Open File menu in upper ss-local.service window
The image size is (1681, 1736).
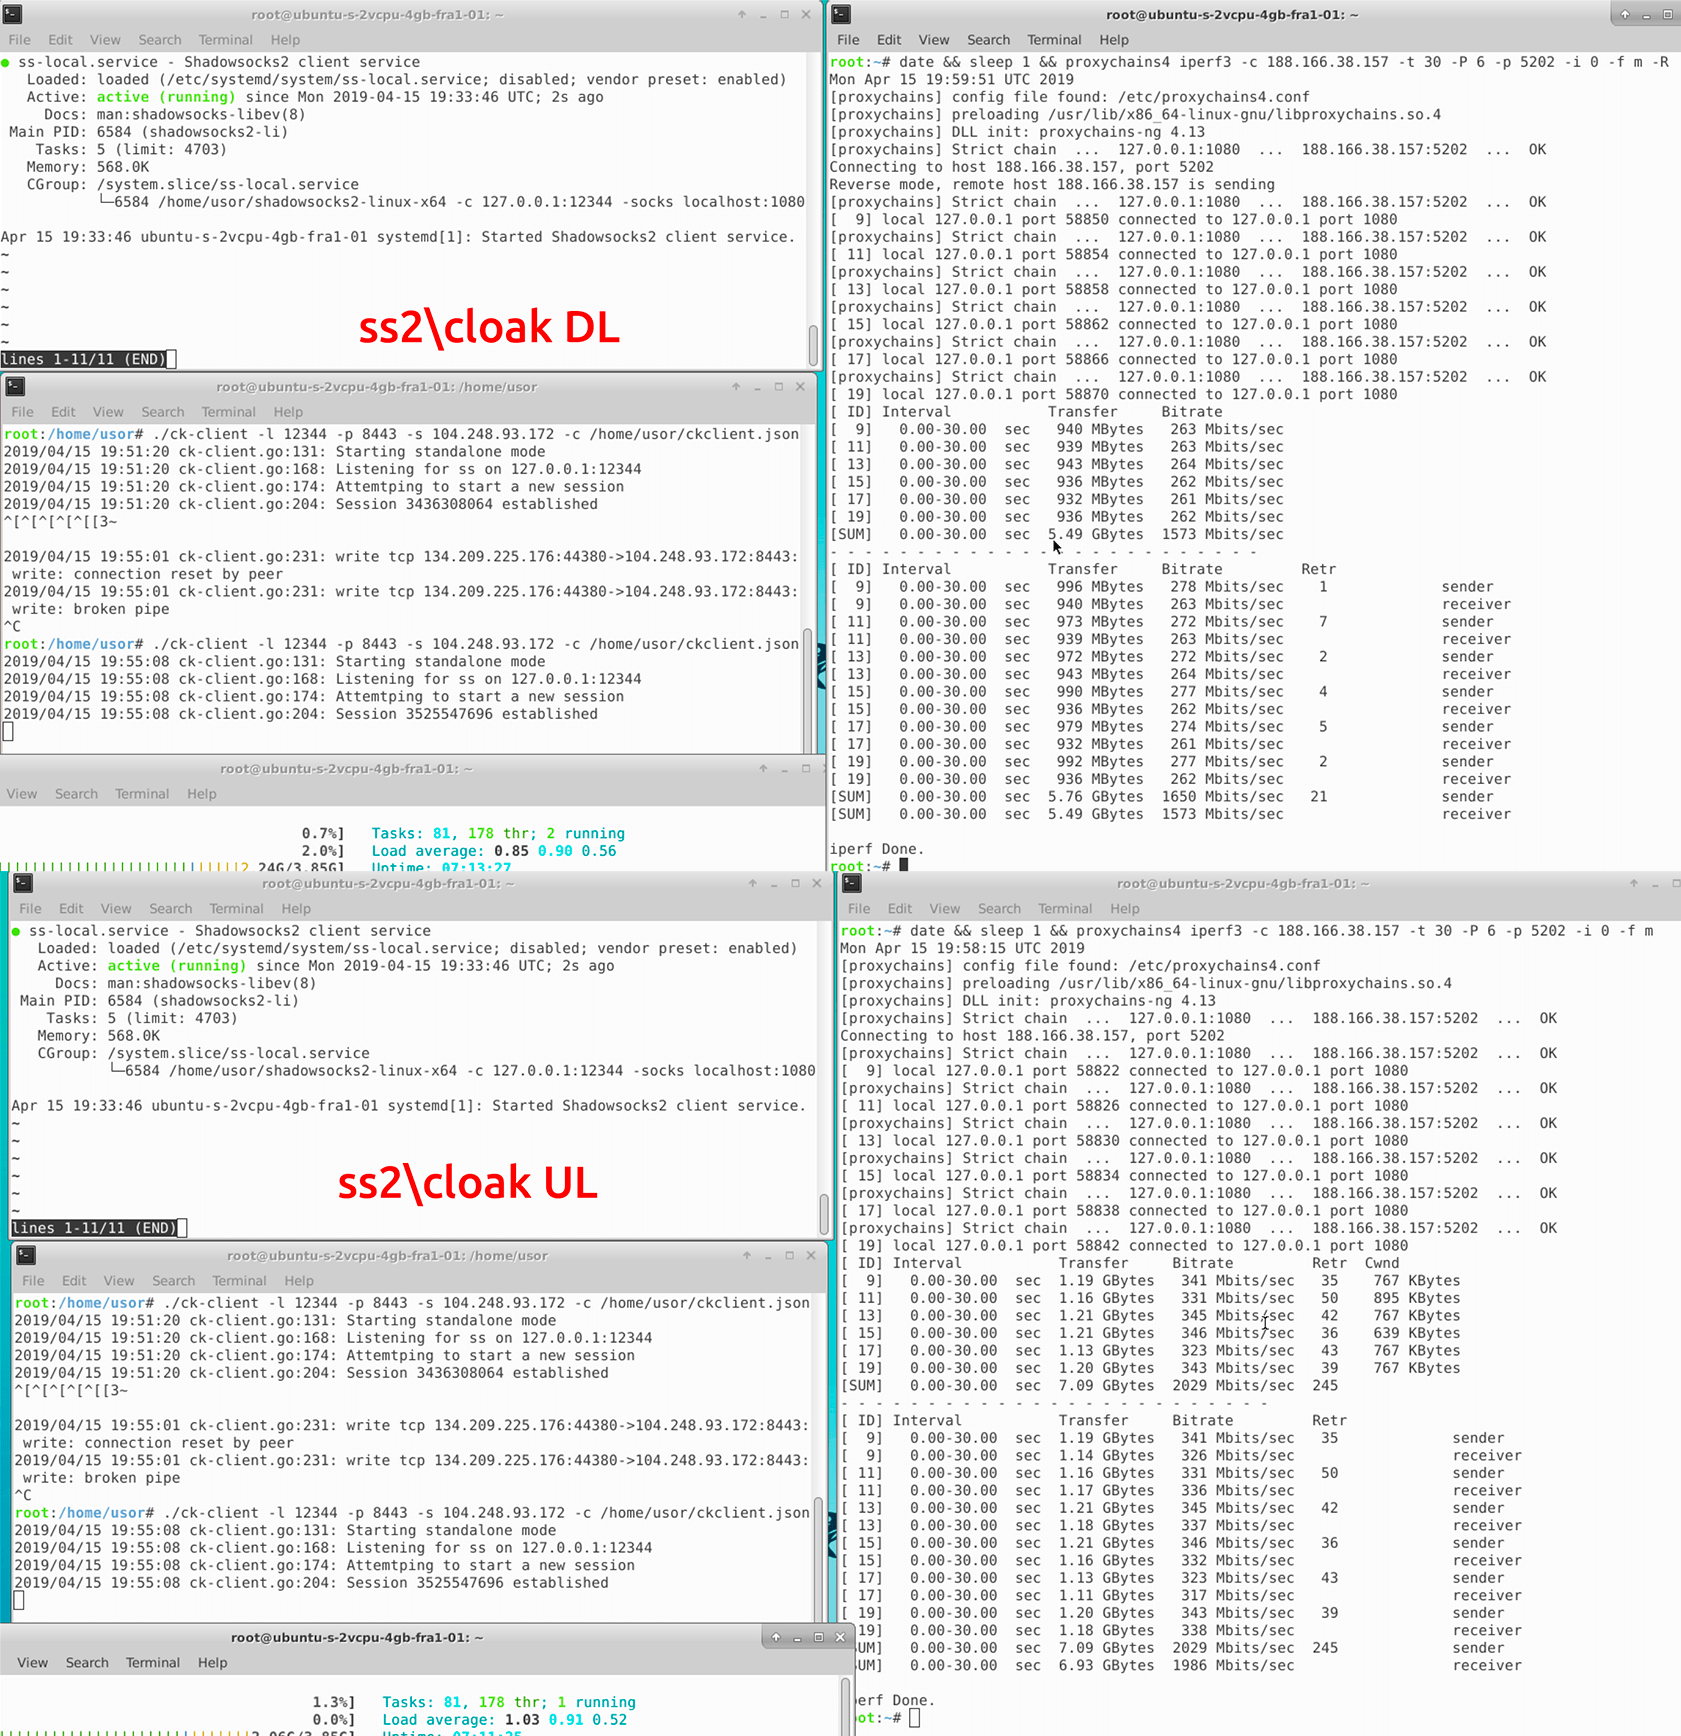point(19,40)
